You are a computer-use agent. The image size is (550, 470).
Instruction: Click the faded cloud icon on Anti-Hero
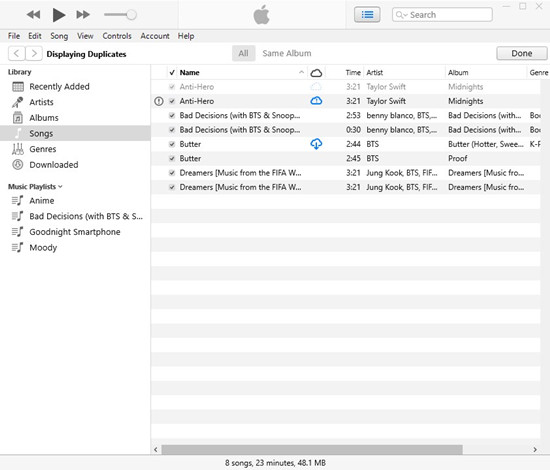(x=316, y=87)
